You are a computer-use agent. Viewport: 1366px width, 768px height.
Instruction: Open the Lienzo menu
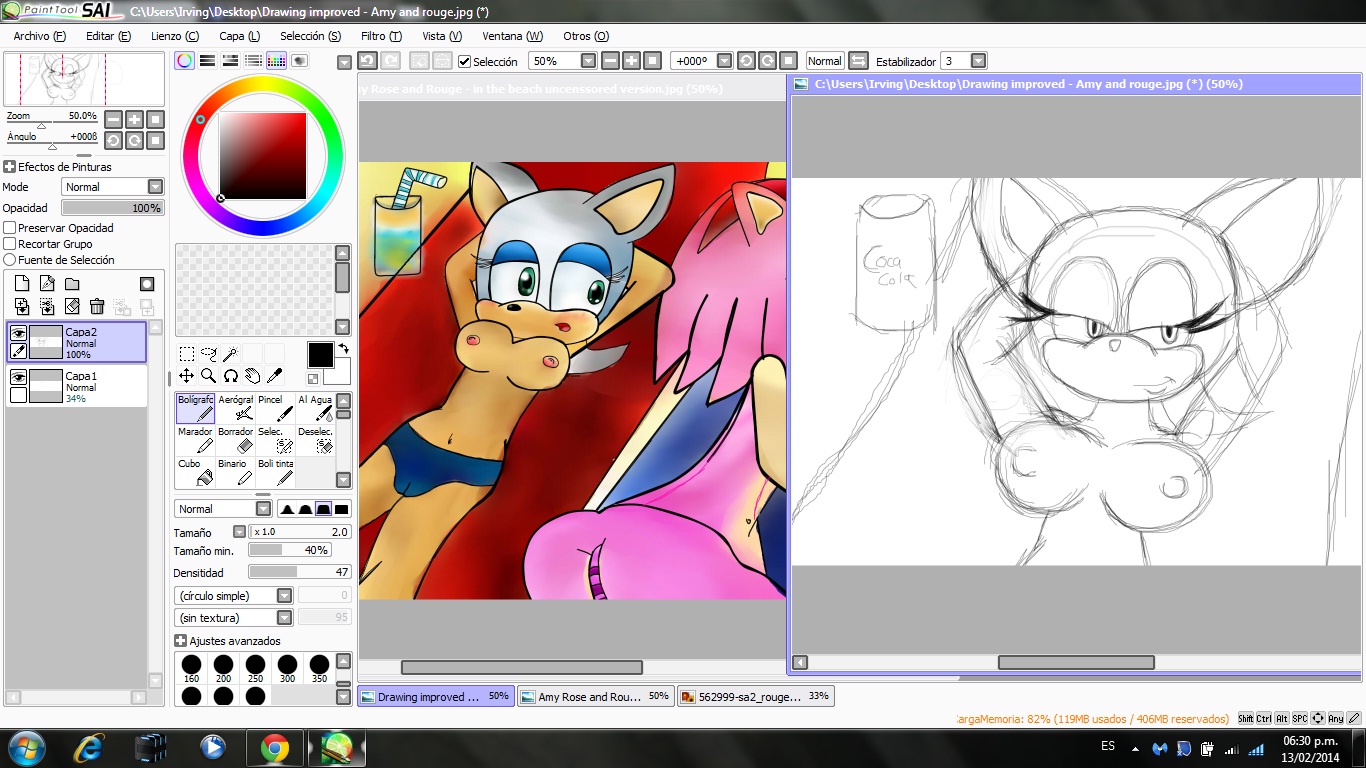pos(175,36)
